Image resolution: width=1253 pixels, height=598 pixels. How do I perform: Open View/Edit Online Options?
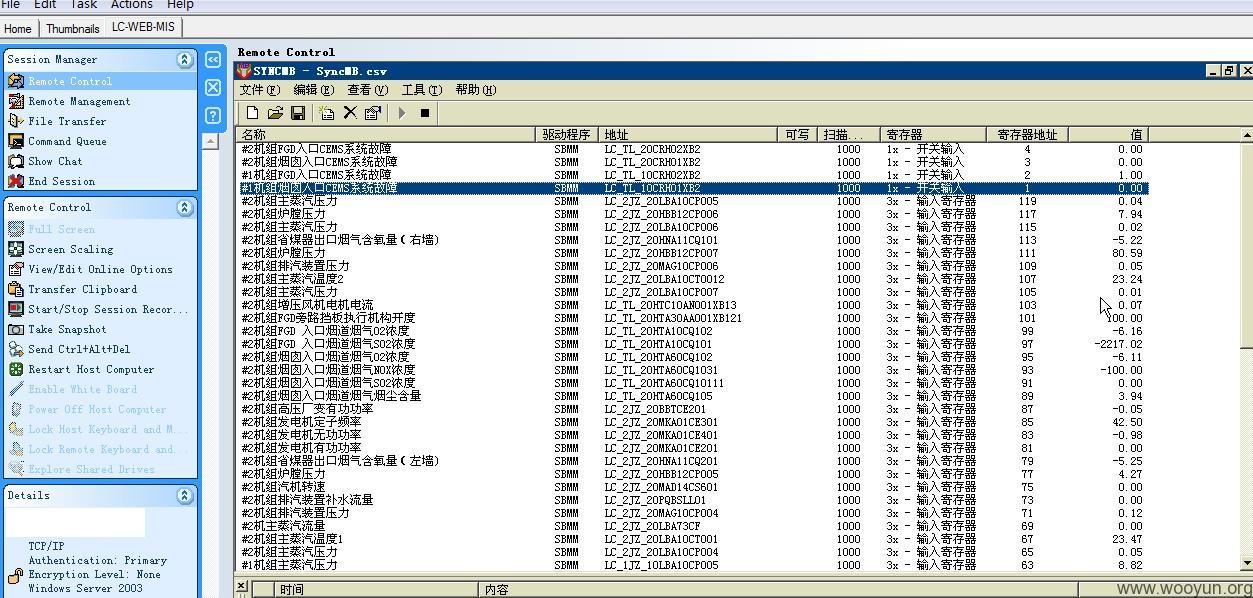[x=100, y=269]
